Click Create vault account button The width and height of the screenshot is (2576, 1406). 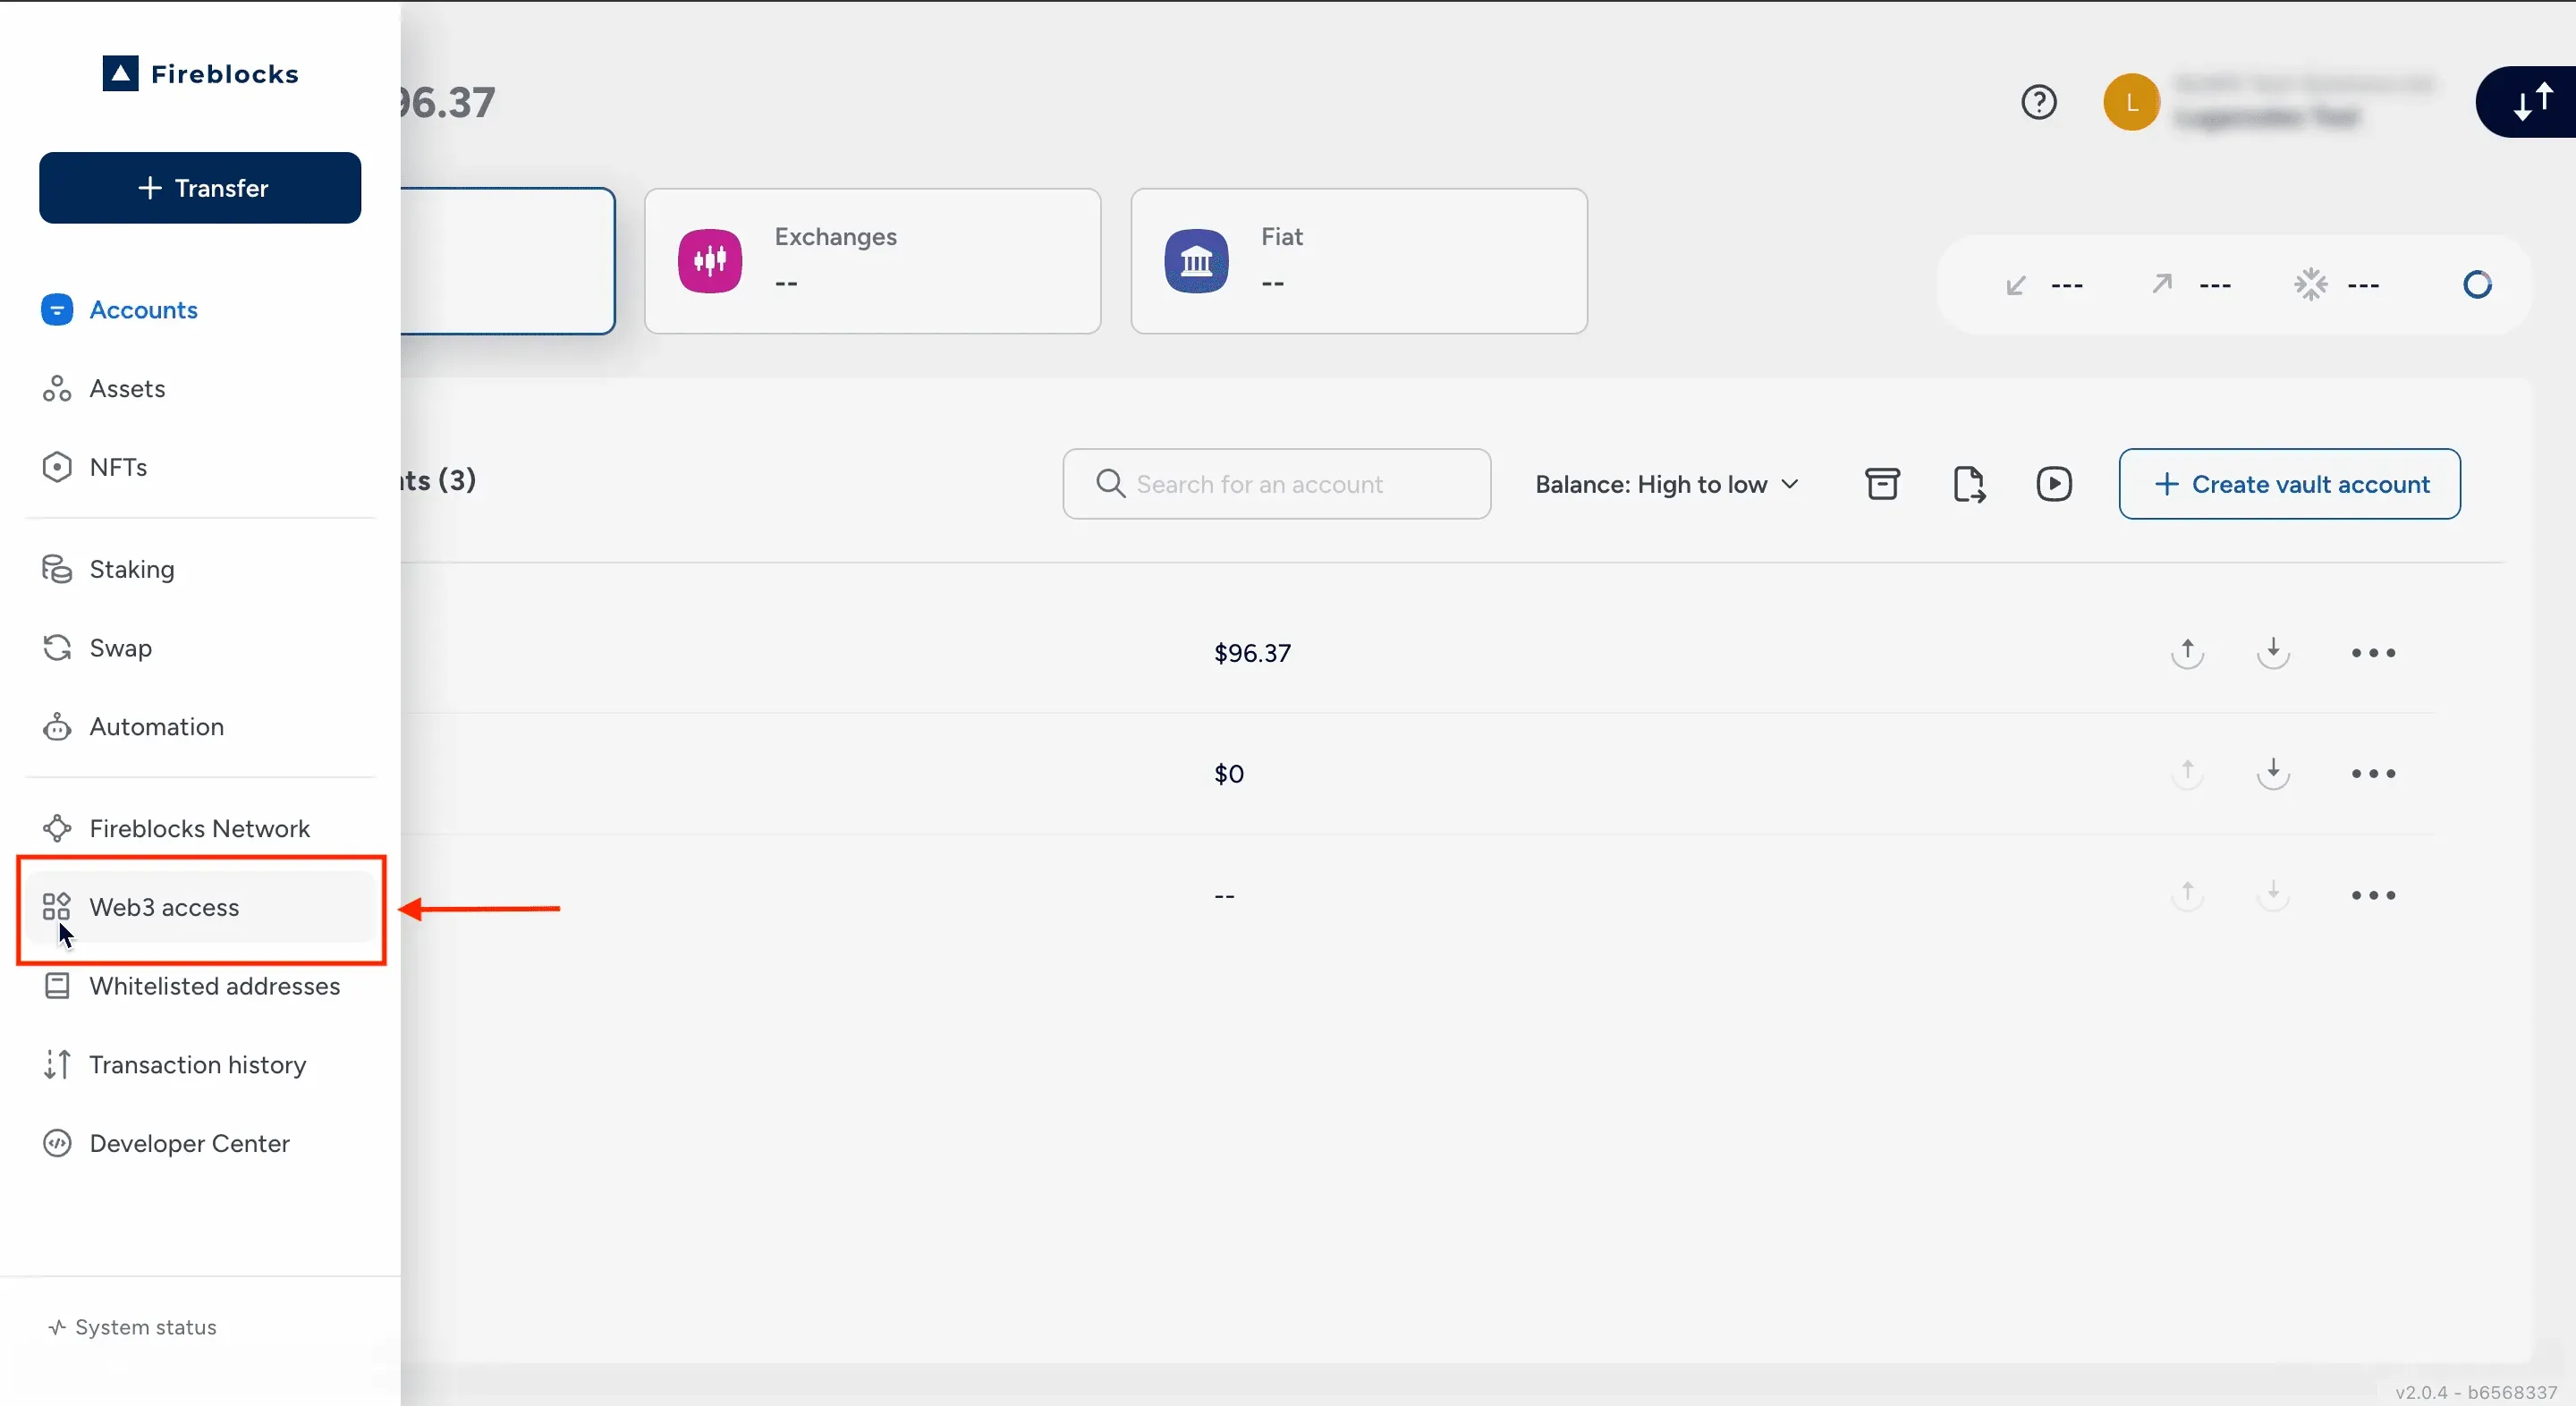point(2289,484)
